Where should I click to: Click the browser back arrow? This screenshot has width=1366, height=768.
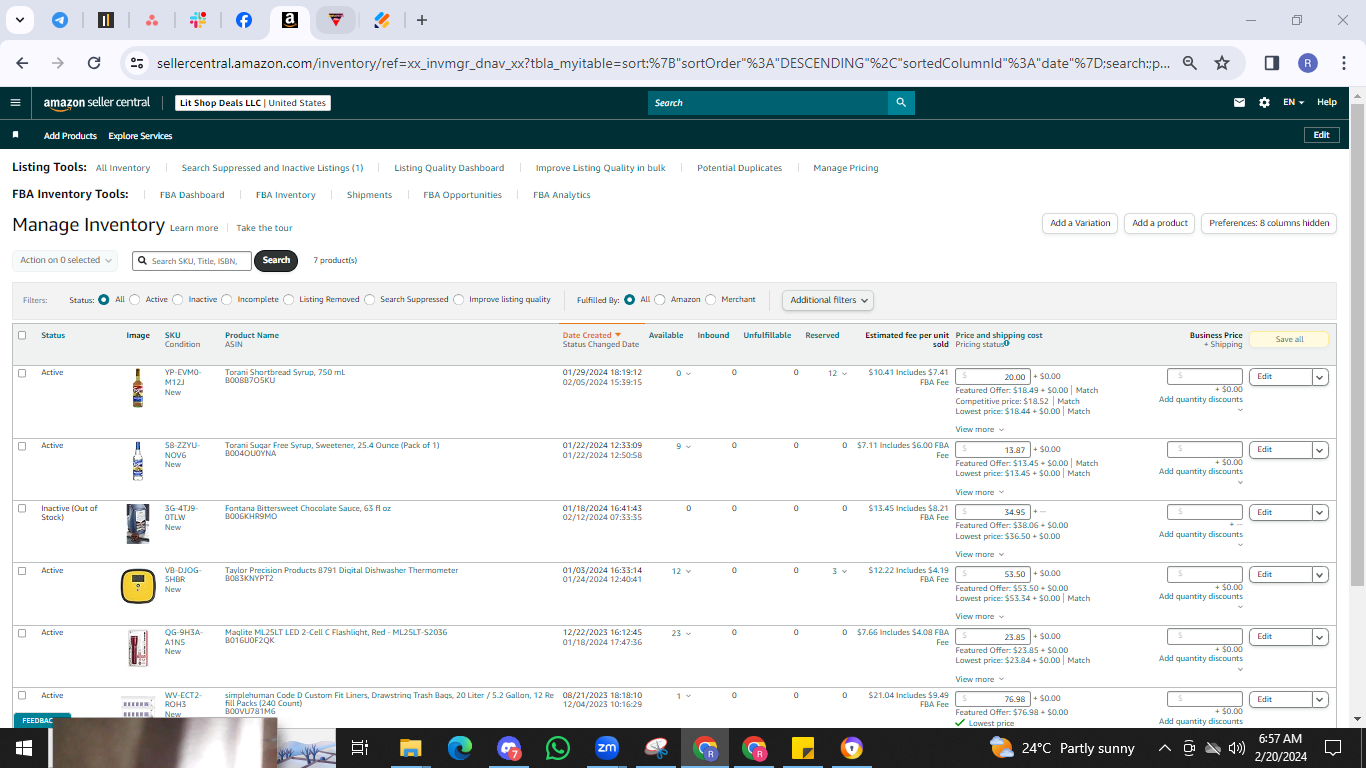tap(23, 63)
